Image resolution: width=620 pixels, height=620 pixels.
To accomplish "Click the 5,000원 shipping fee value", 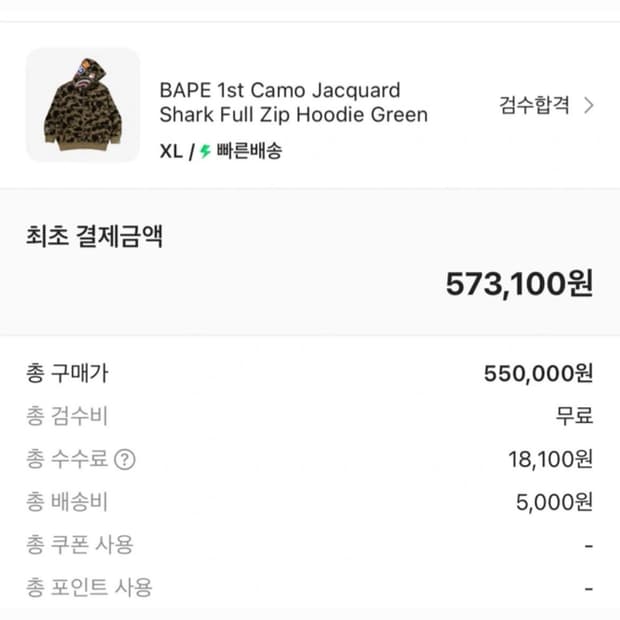I will pos(555,502).
